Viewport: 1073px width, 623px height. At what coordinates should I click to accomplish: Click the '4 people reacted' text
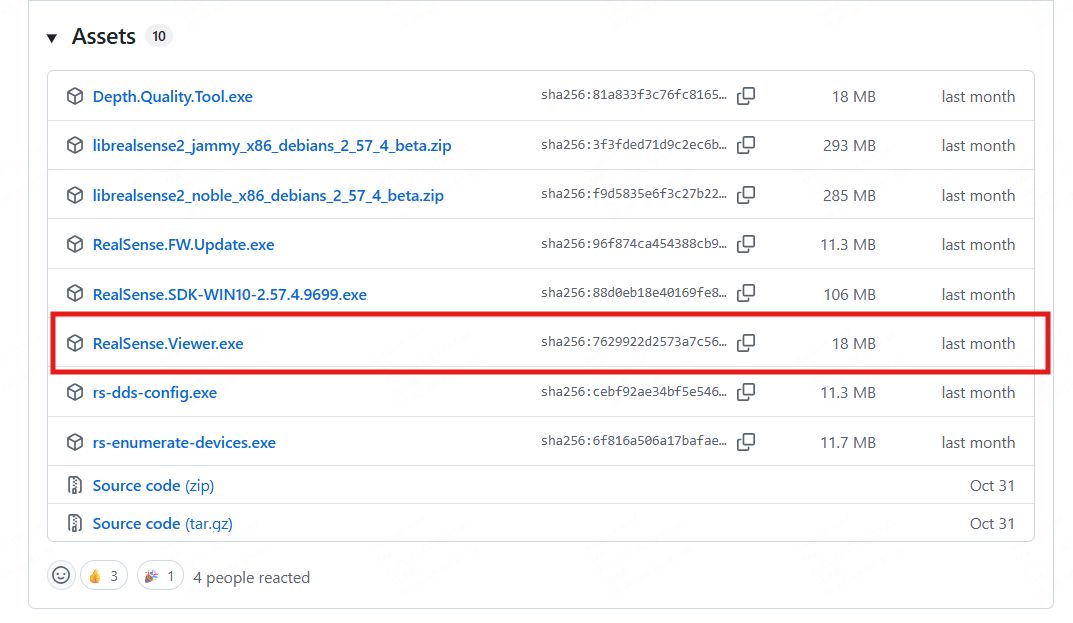pyautogui.click(x=251, y=578)
